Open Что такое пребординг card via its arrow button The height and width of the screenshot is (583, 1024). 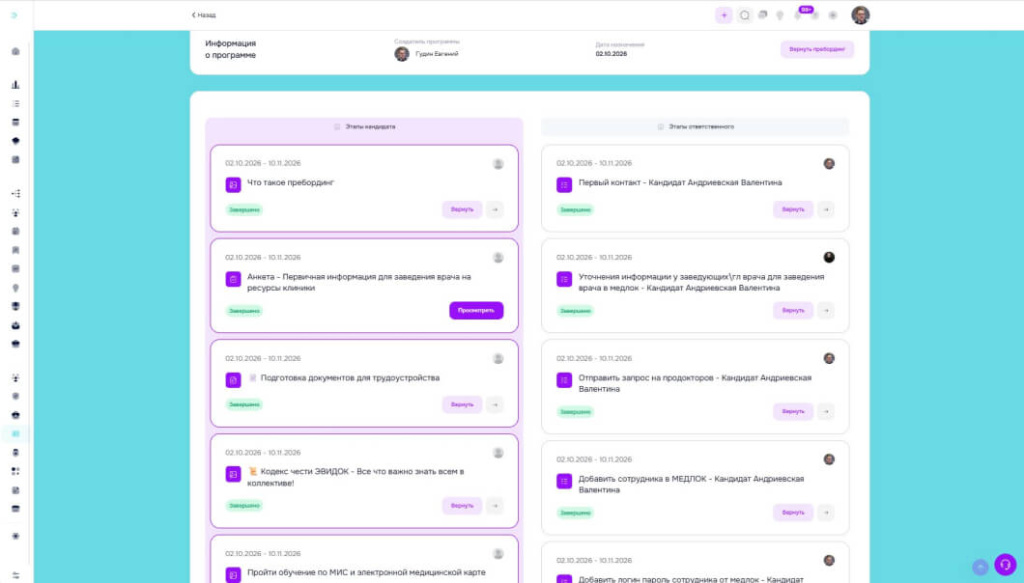tap(495, 210)
